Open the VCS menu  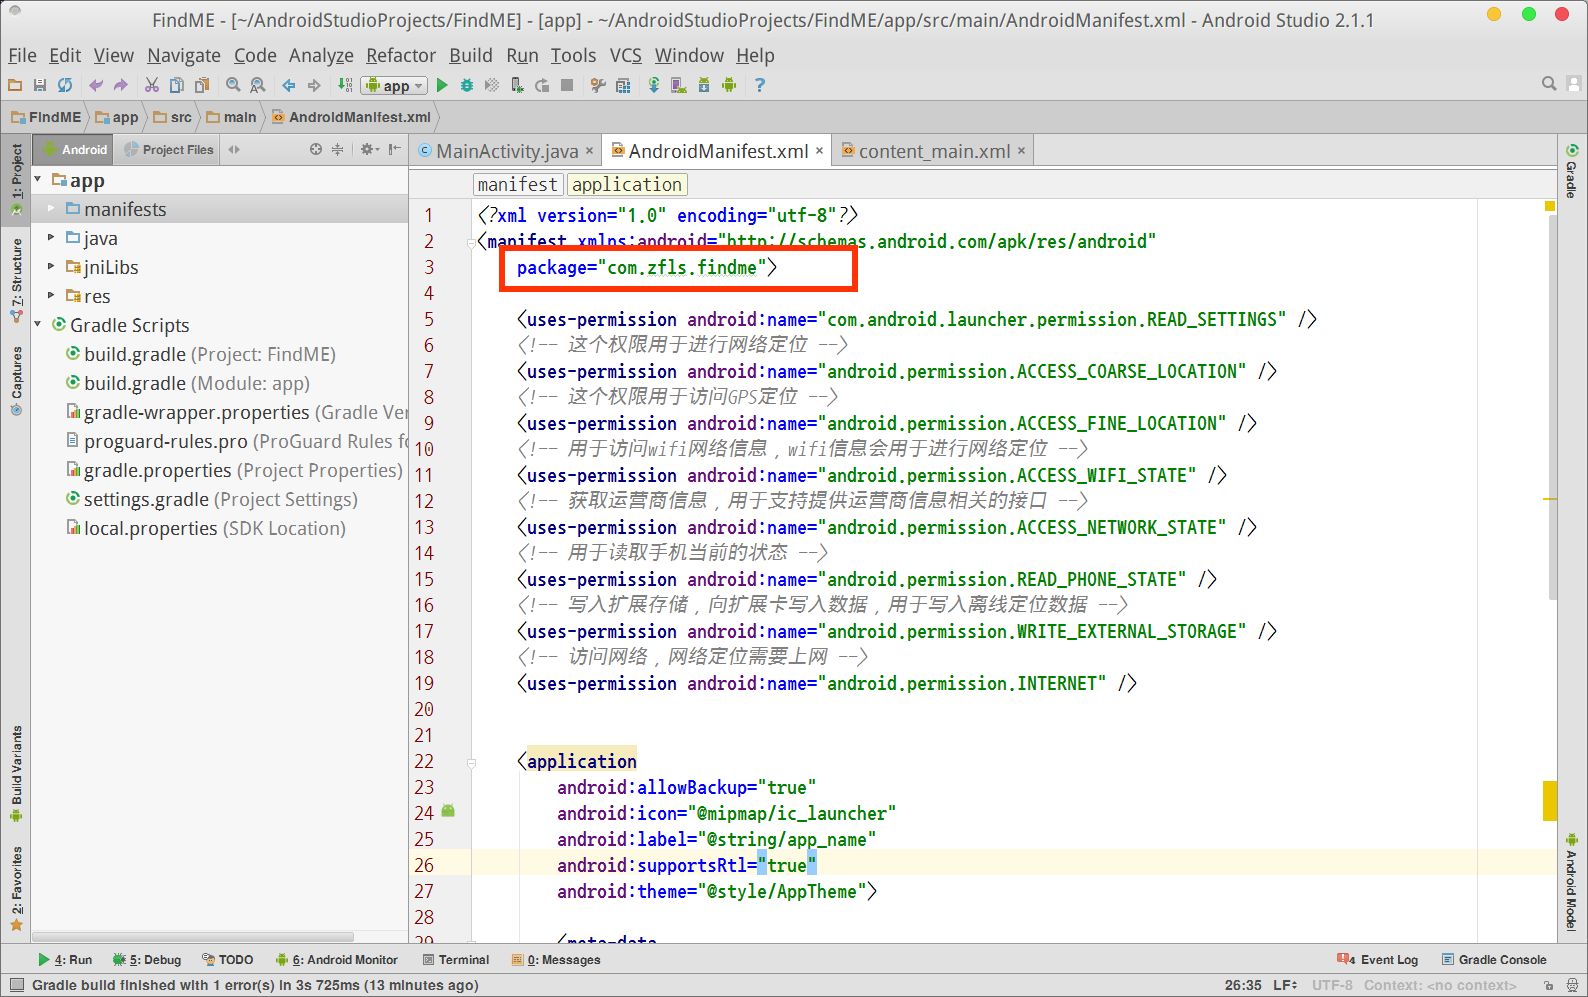(x=626, y=56)
